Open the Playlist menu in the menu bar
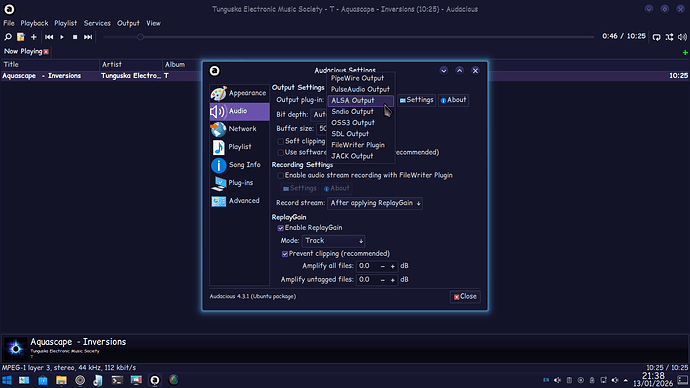 66,23
